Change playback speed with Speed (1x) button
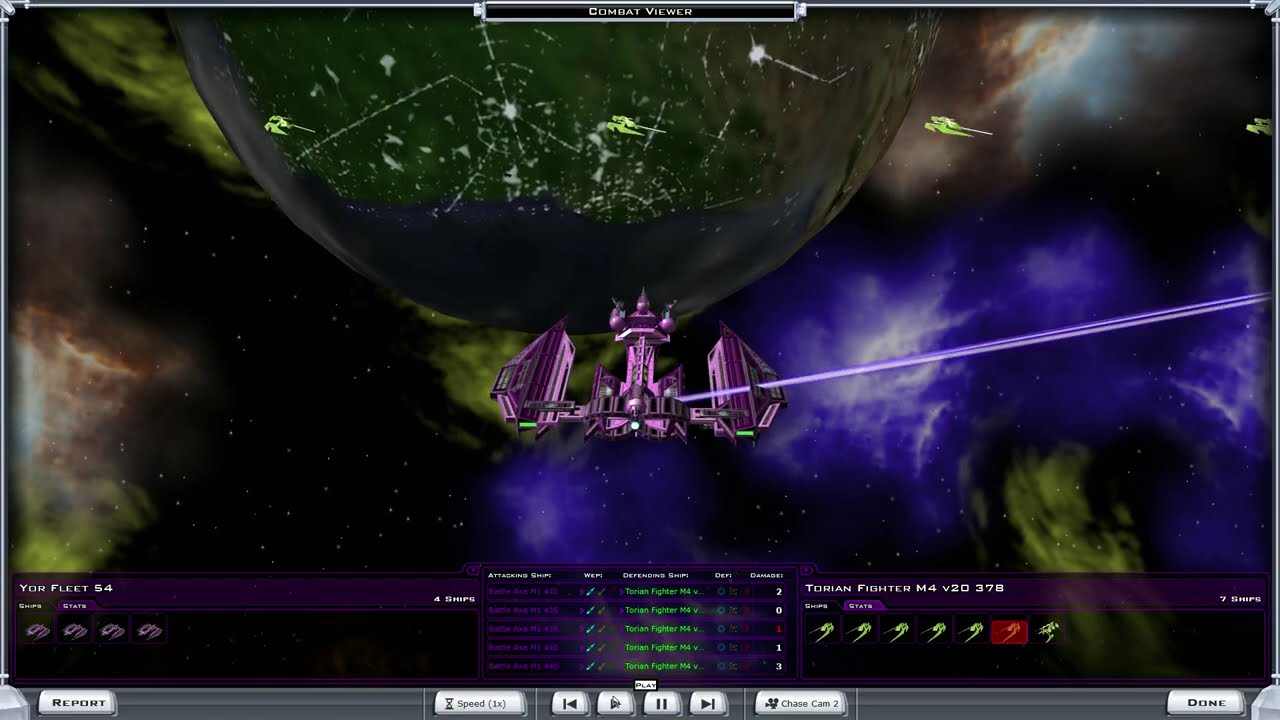This screenshot has height=720, width=1280. pos(481,703)
